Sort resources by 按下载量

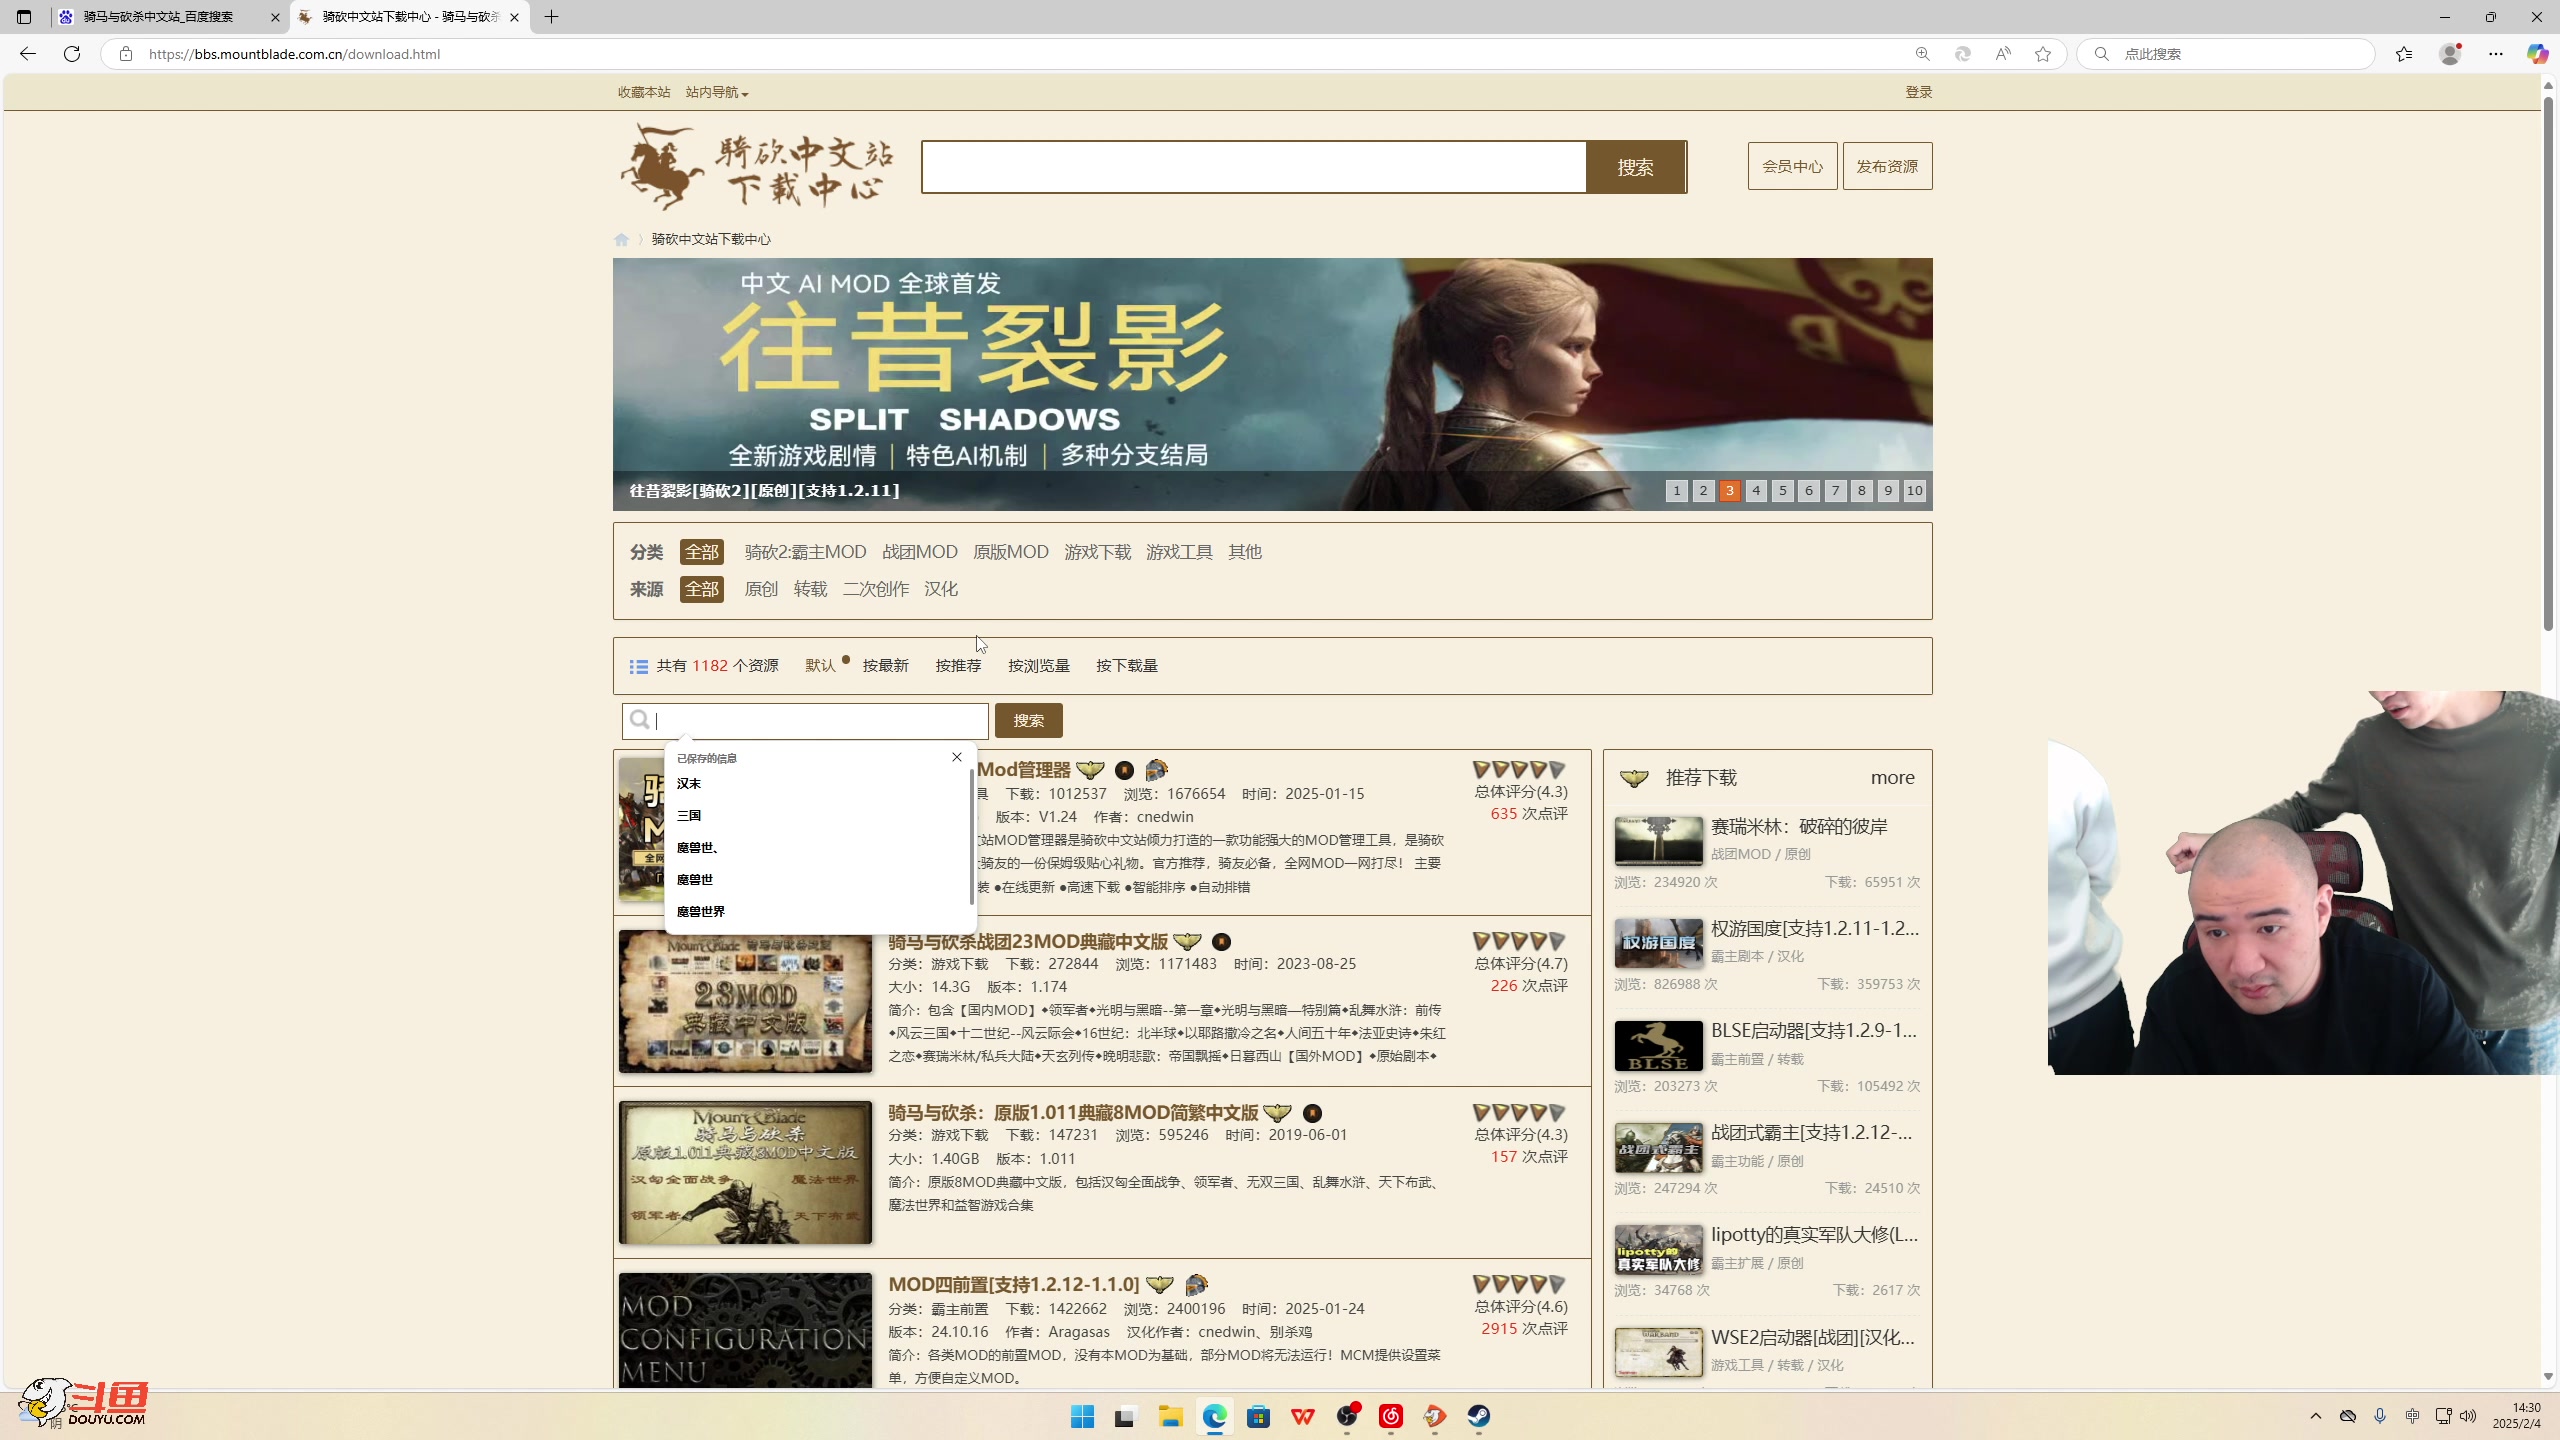(x=1126, y=666)
